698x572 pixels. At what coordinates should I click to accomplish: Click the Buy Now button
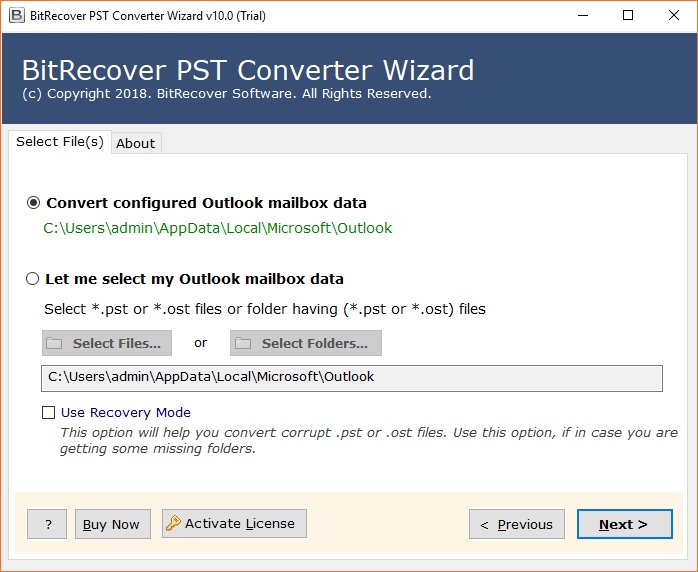point(112,524)
